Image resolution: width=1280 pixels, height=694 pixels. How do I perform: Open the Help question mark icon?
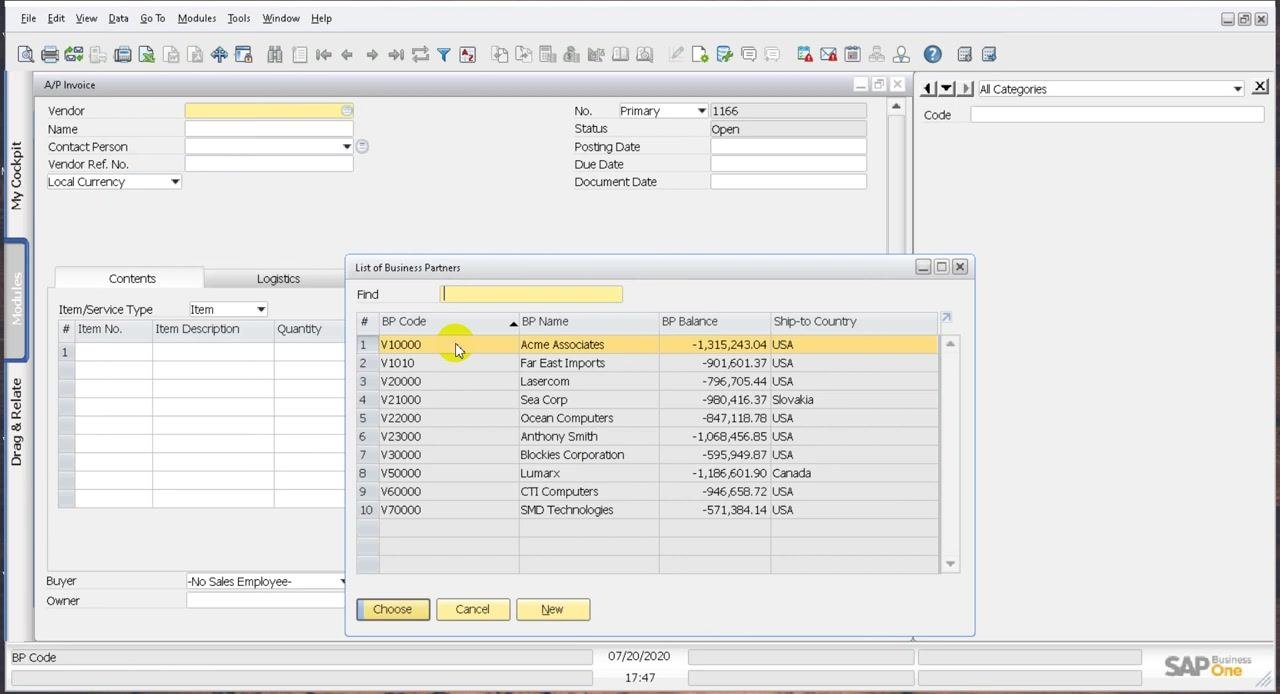[932, 55]
